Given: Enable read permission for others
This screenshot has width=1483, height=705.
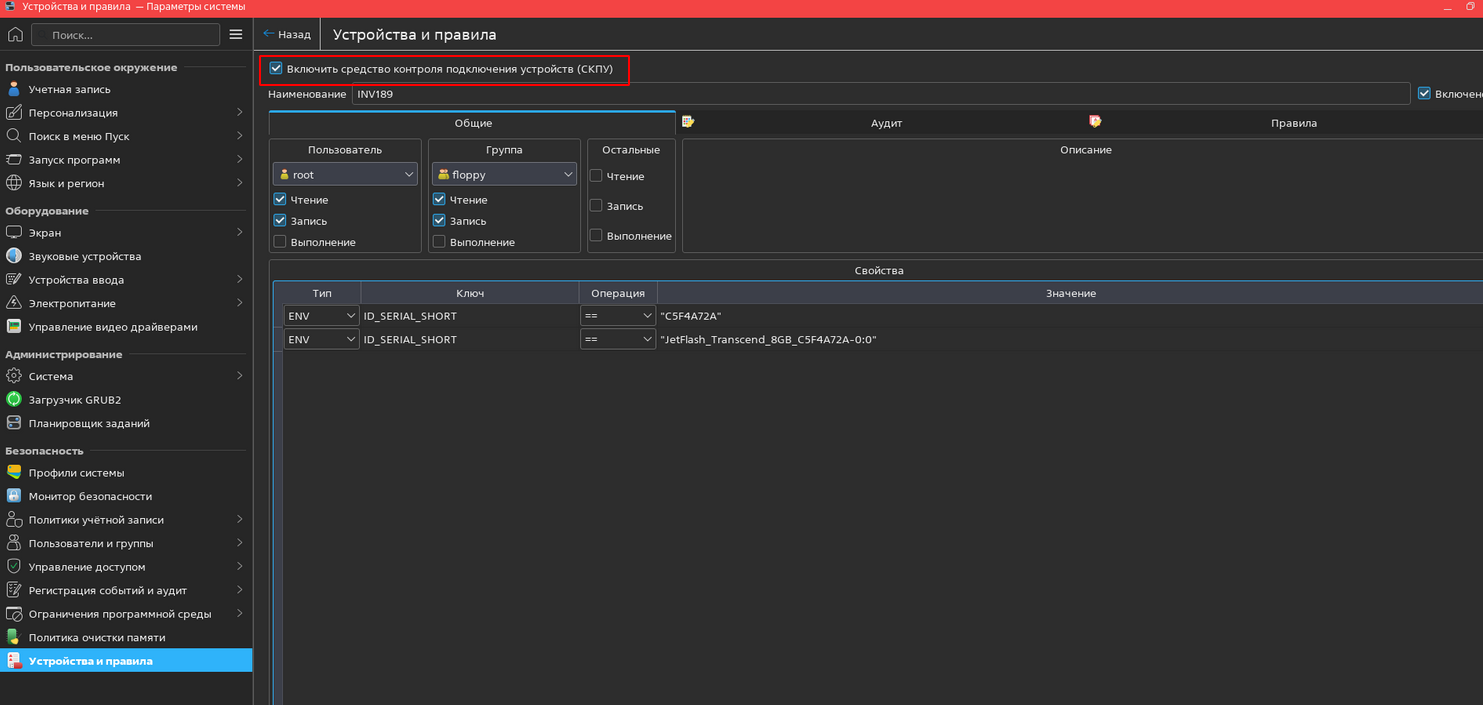Looking at the screenshot, I should pos(596,176).
